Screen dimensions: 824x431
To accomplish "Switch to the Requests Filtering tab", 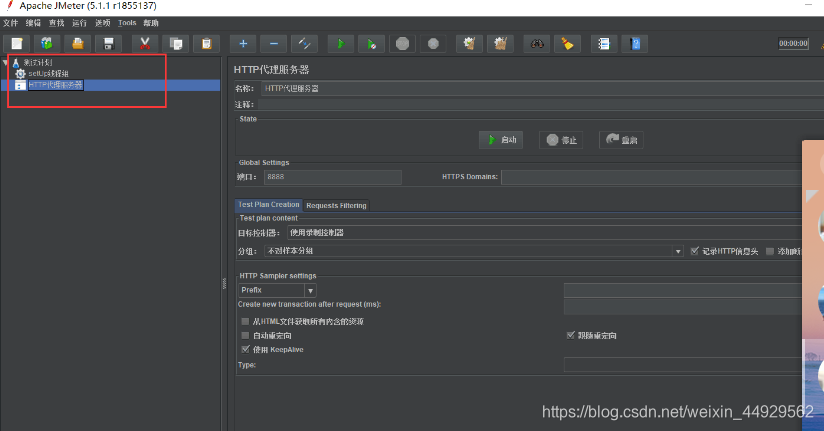I will [336, 206].
